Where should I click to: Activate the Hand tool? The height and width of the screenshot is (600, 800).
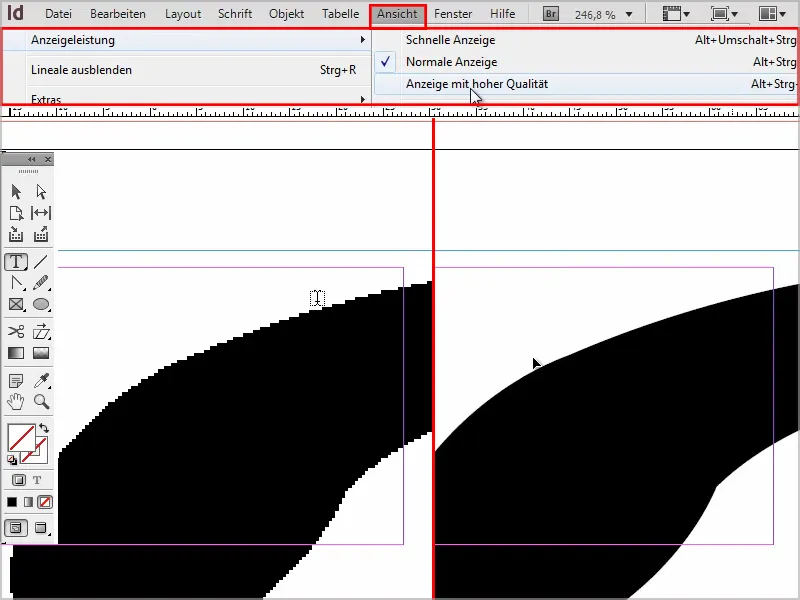16,402
